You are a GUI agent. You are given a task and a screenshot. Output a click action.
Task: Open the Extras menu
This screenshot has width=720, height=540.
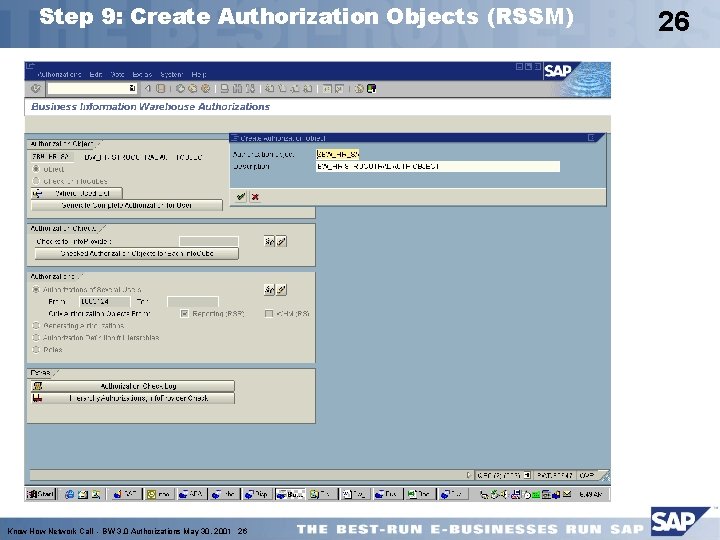coord(142,74)
